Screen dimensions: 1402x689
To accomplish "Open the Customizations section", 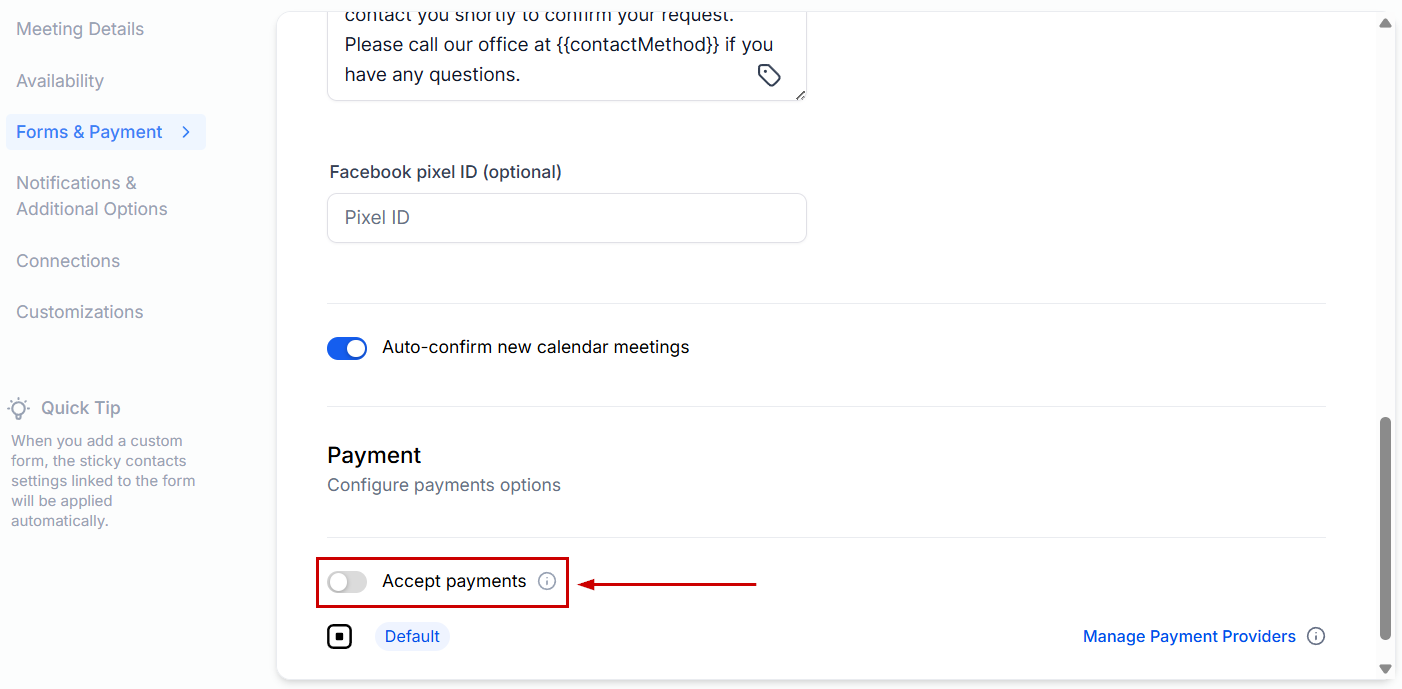I will click(80, 312).
